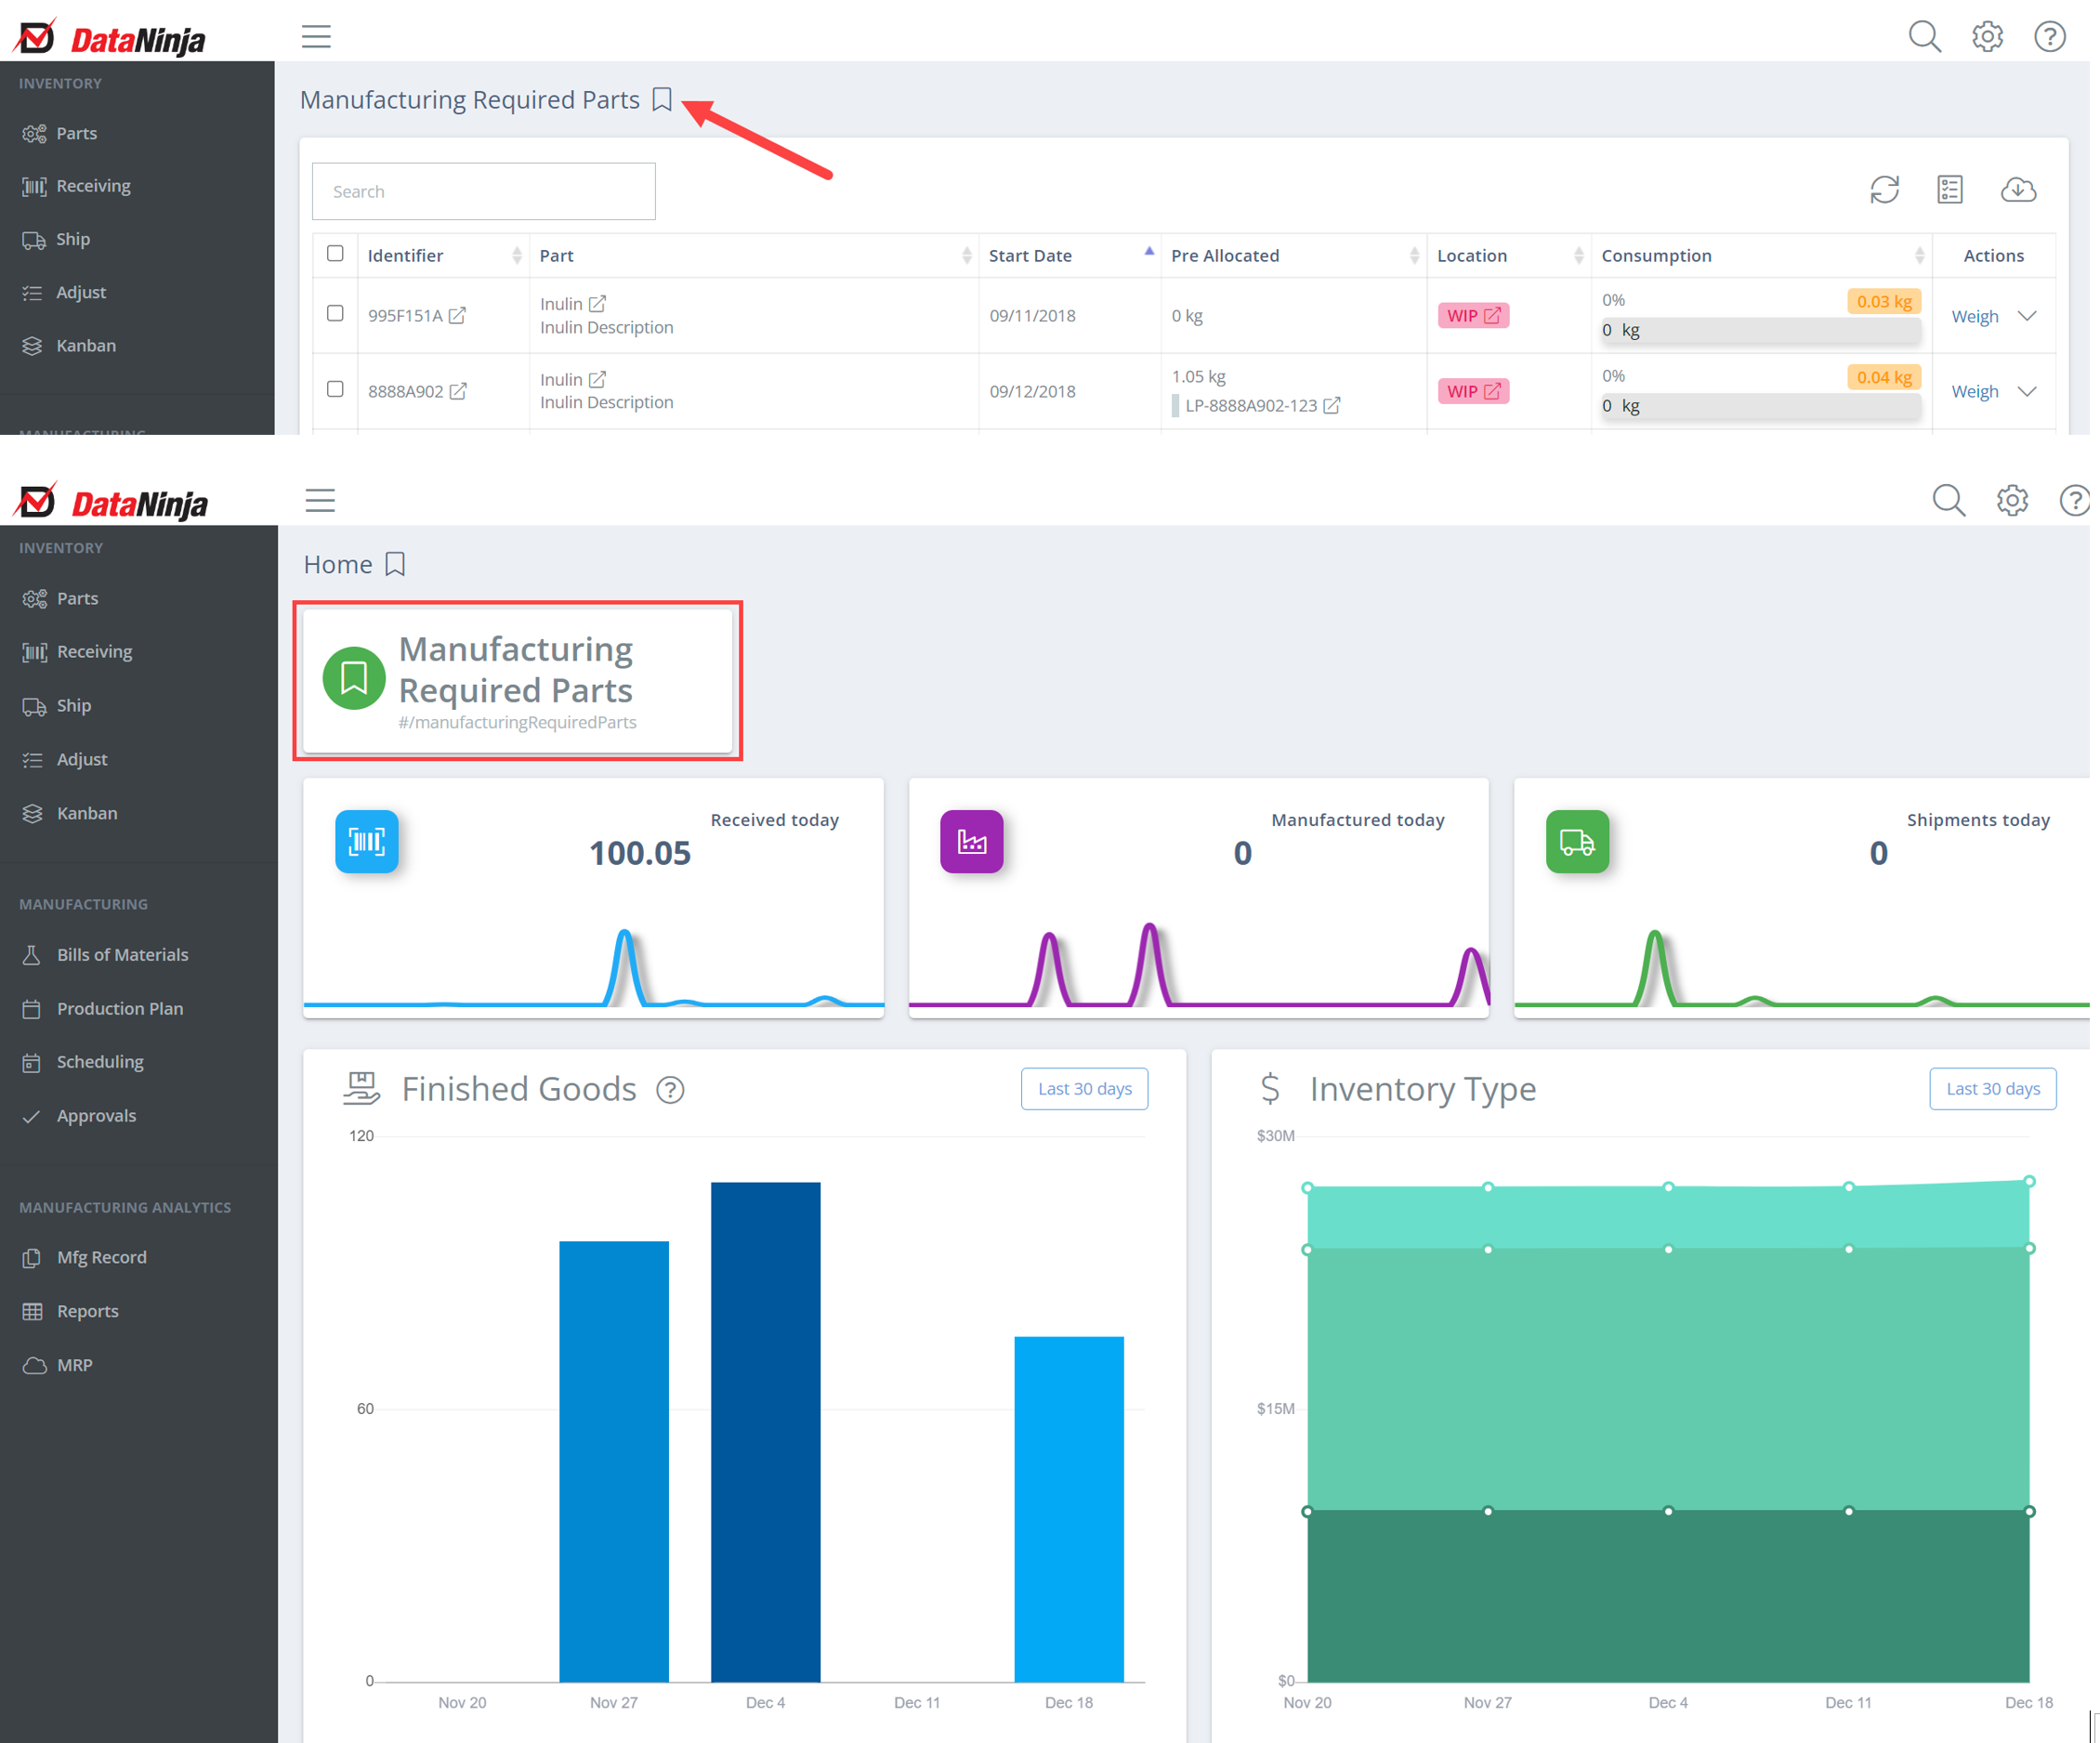The image size is (2100, 1743).
Task: Toggle the select-all checkbox in table header
Action: click(335, 254)
